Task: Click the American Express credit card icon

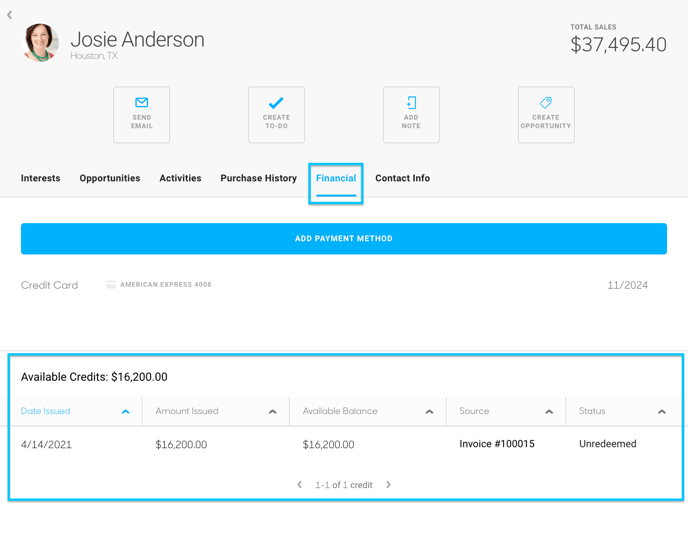Action: tap(111, 285)
